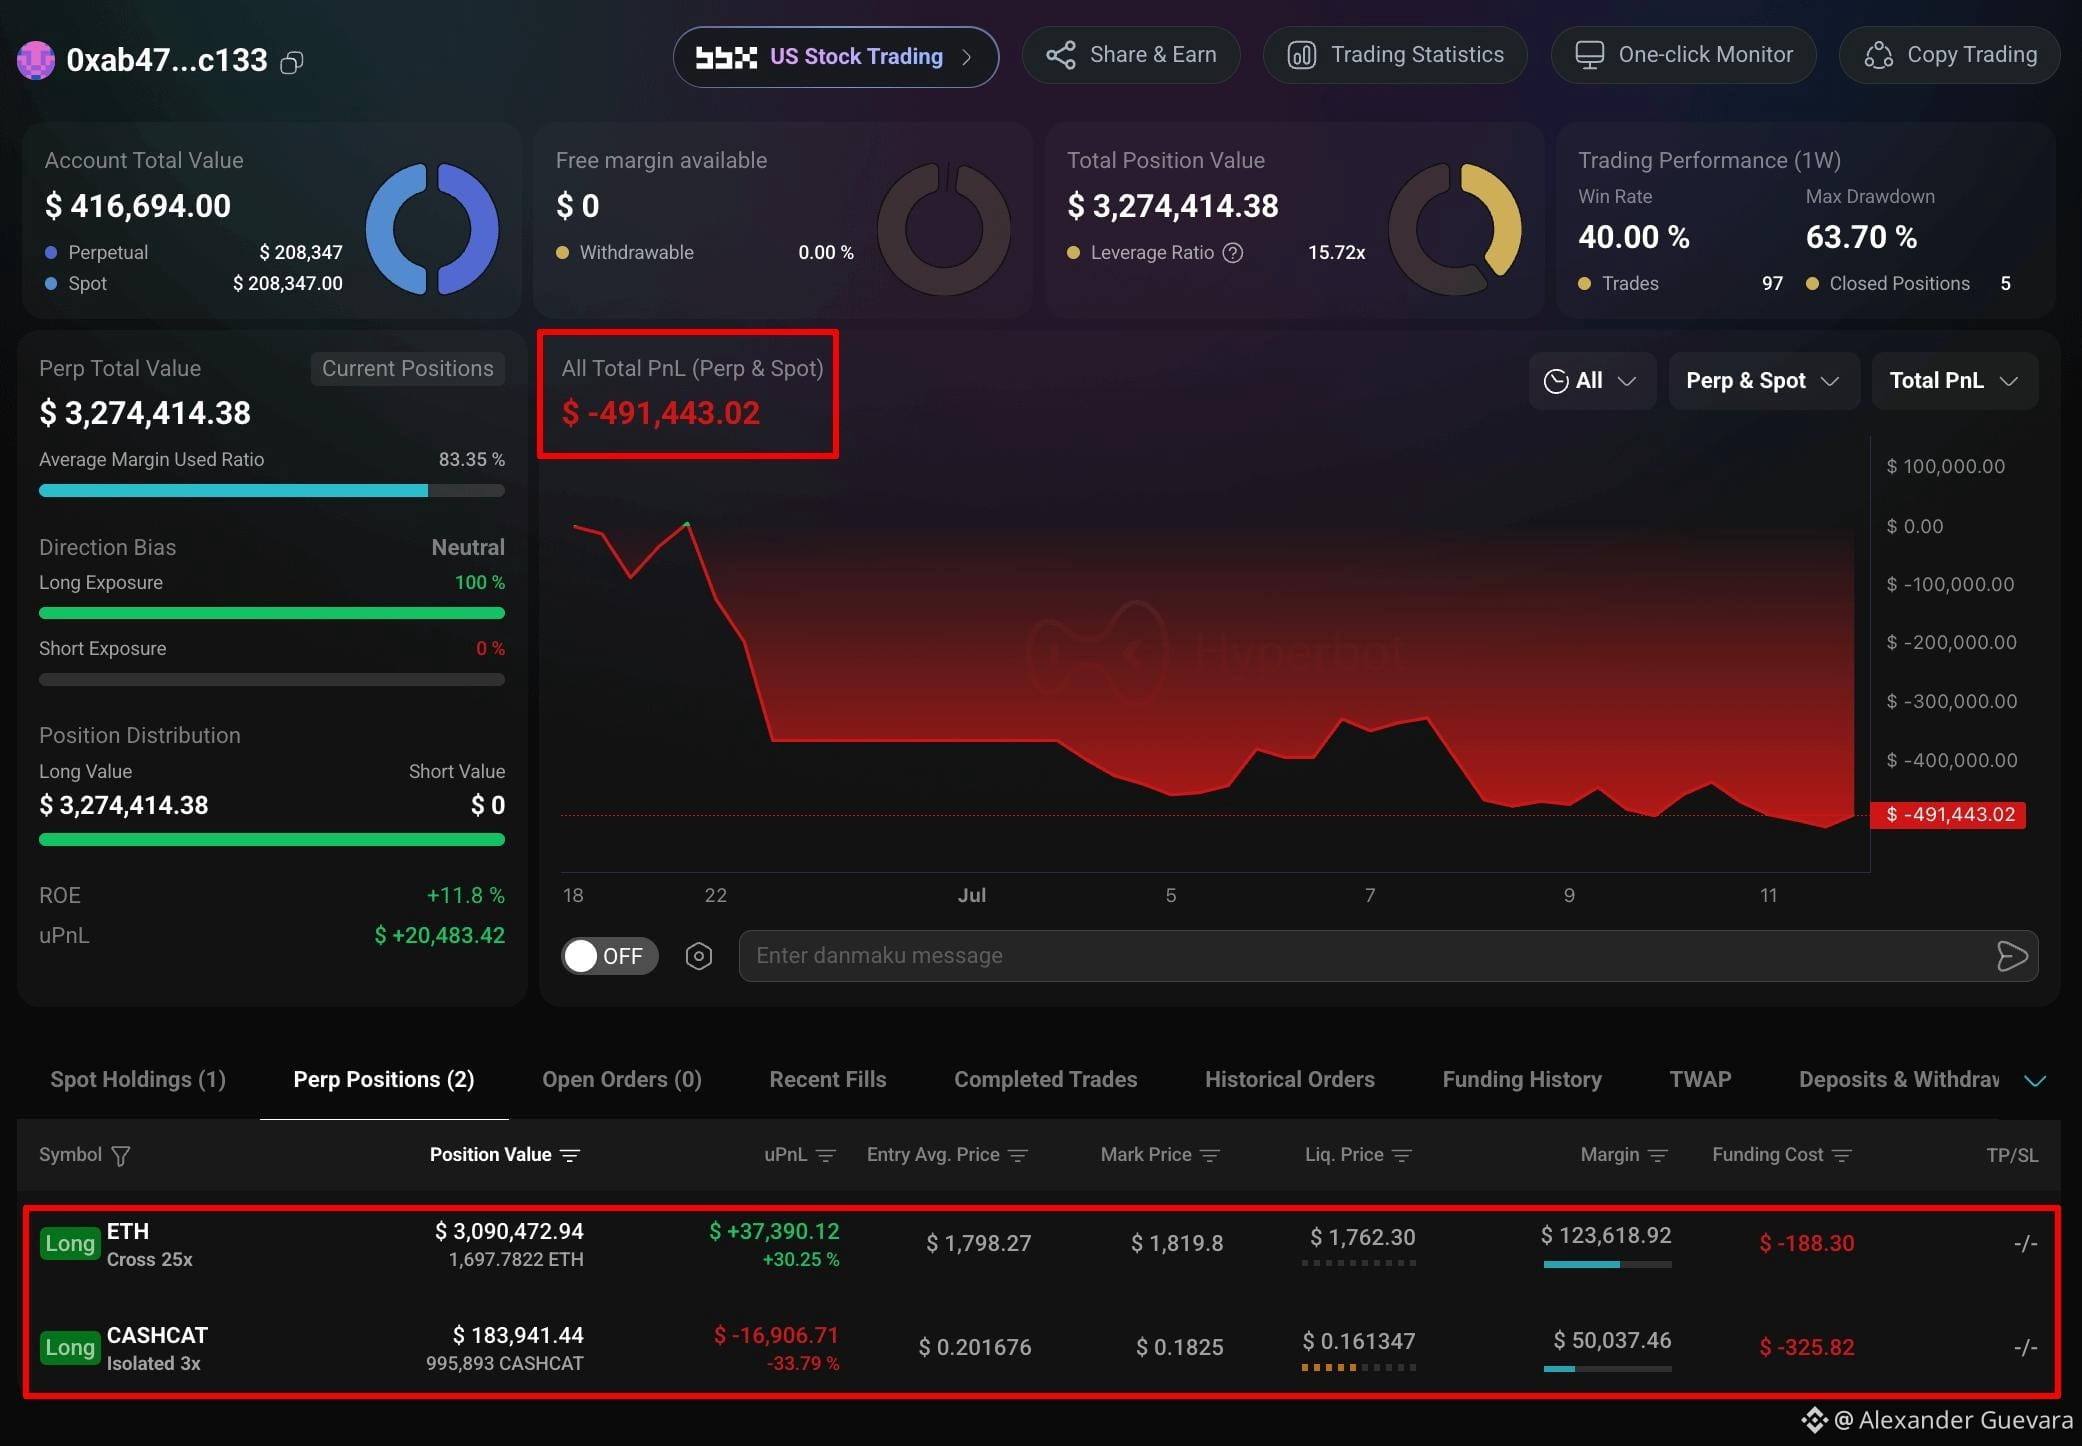Click the Account Total Value donut chart
The height and width of the screenshot is (1446, 2082).
pos(432,229)
